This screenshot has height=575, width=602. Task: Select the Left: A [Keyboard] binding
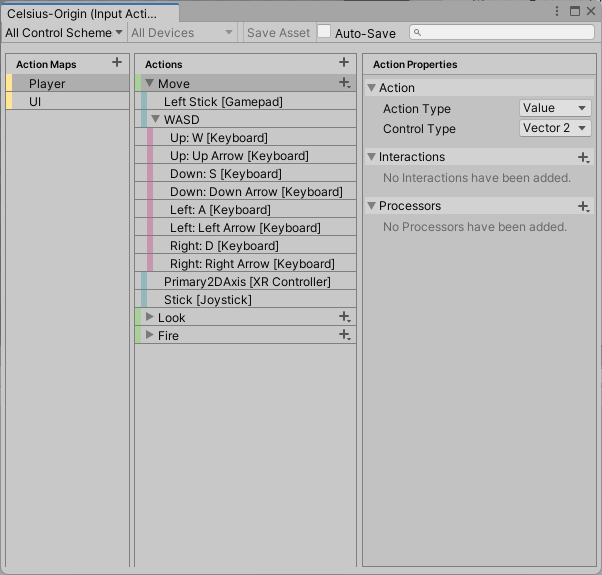click(x=245, y=210)
